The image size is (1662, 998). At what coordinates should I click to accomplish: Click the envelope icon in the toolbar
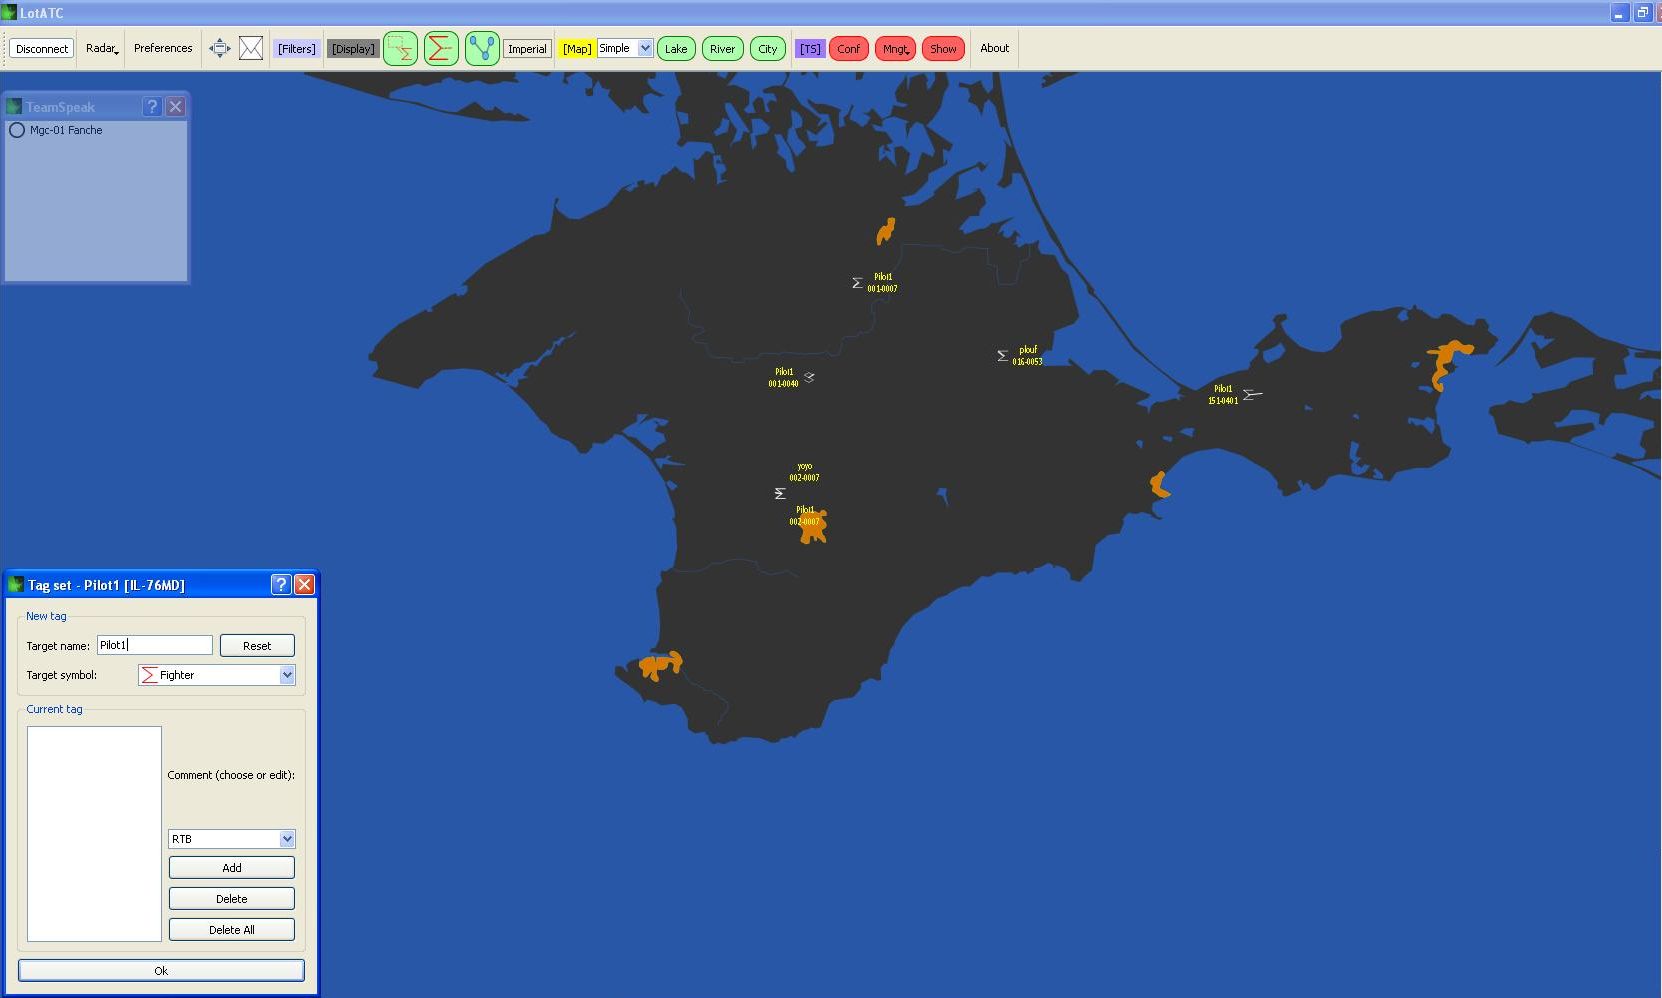click(251, 48)
